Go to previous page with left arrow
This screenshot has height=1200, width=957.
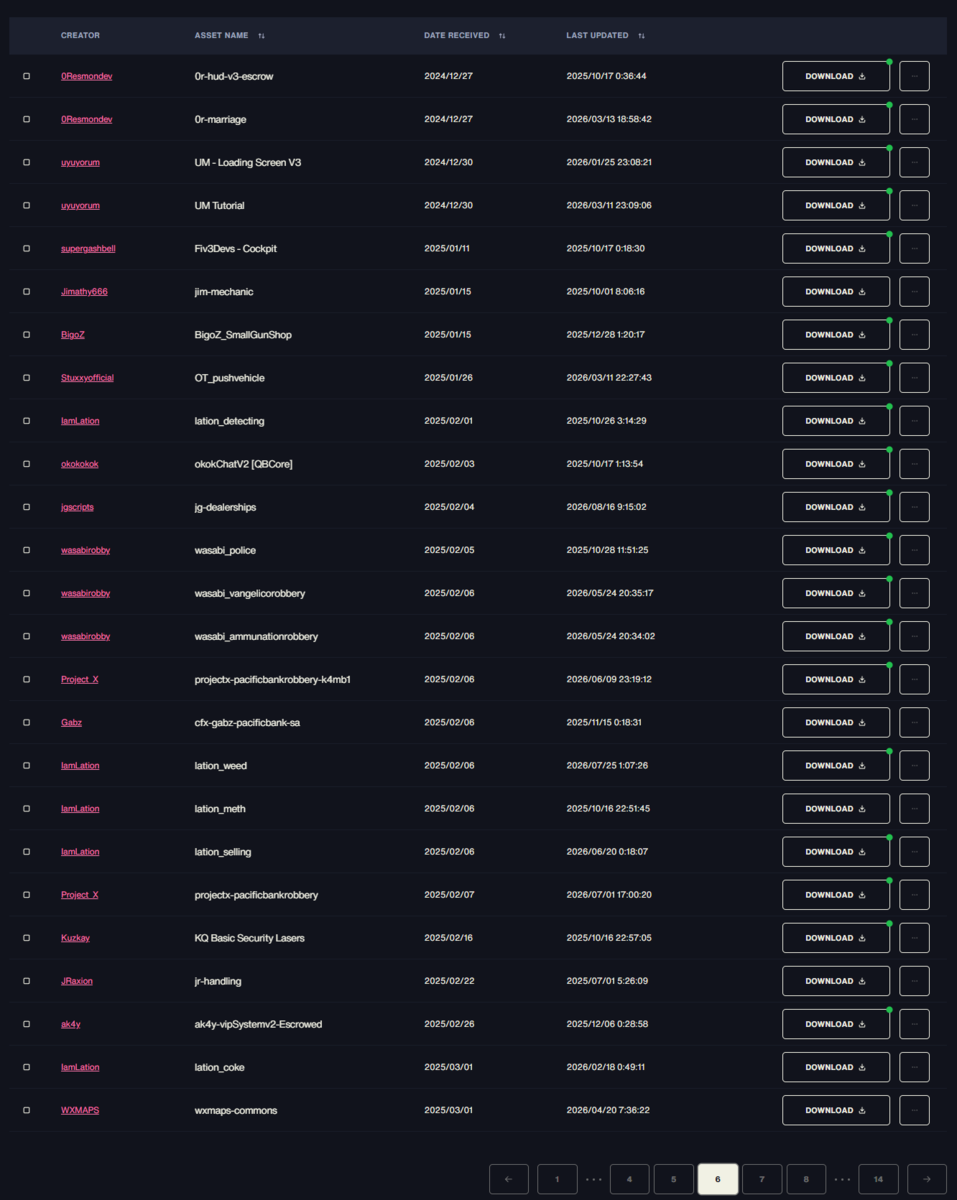tap(509, 1179)
